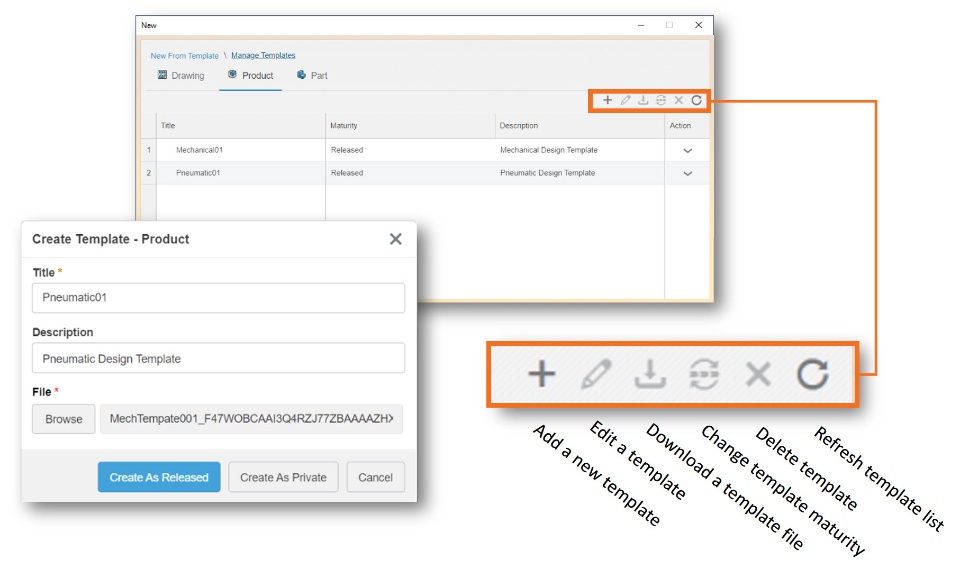Cancel the Create Template dialog
960x569 pixels.
[375, 477]
